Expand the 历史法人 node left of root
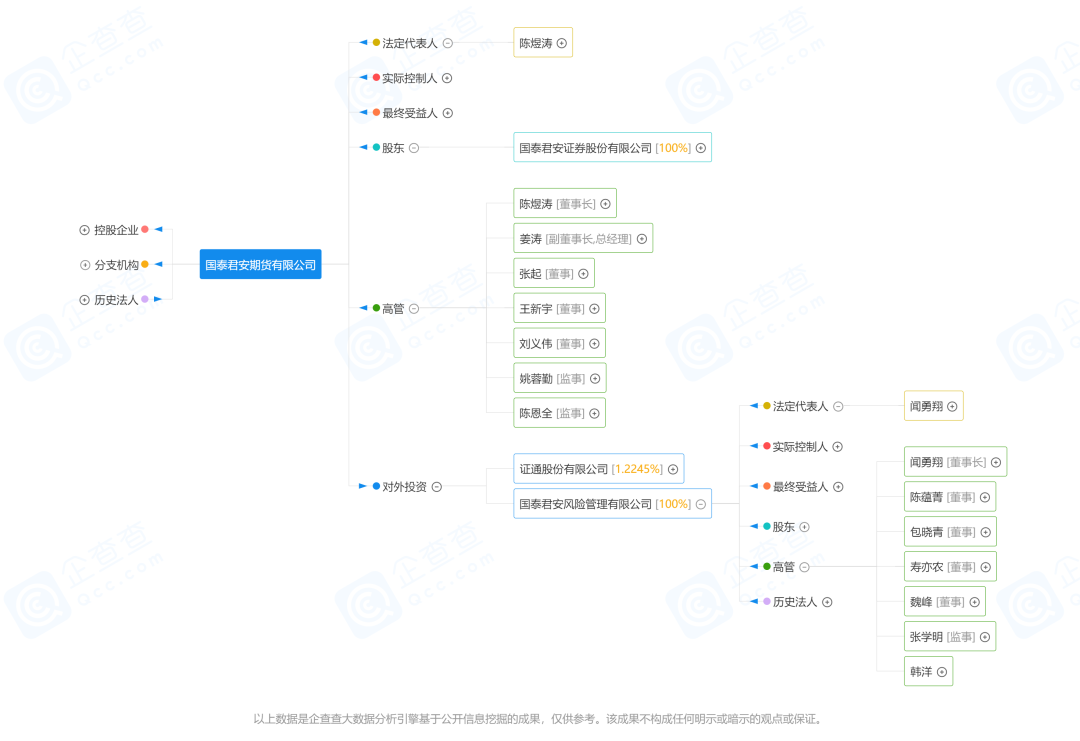Image resolution: width=1080 pixels, height=741 pixels. tap(84, 300)
